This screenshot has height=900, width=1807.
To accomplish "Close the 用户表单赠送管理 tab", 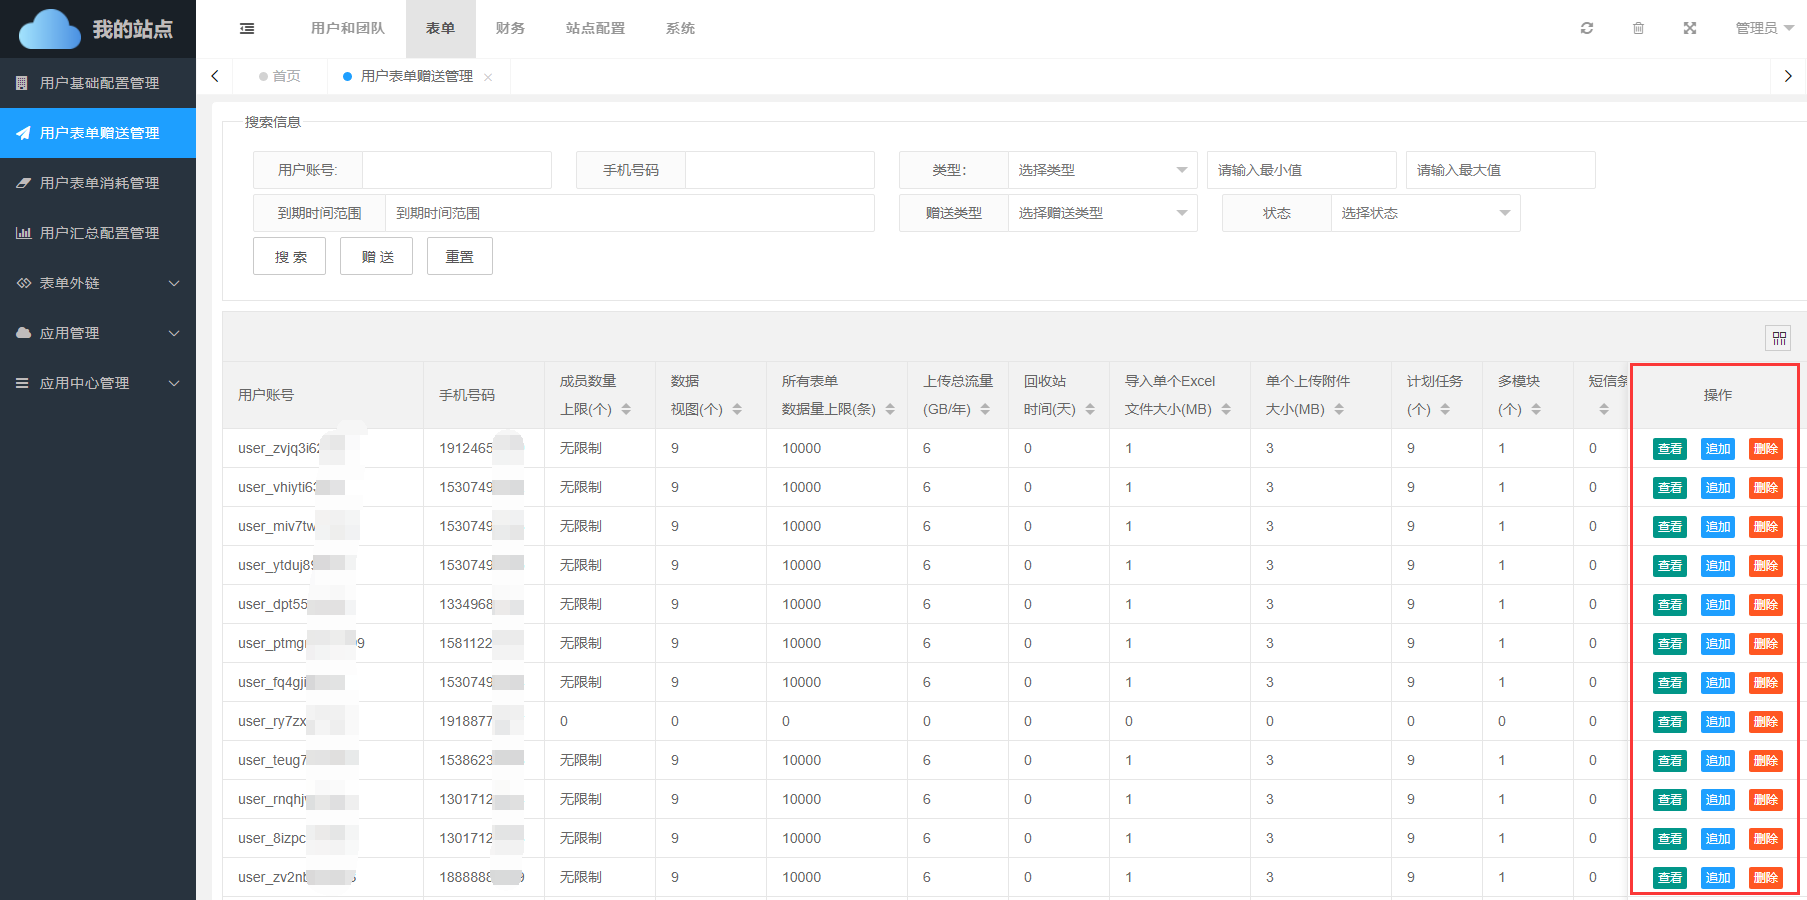I will coord(488,77).
